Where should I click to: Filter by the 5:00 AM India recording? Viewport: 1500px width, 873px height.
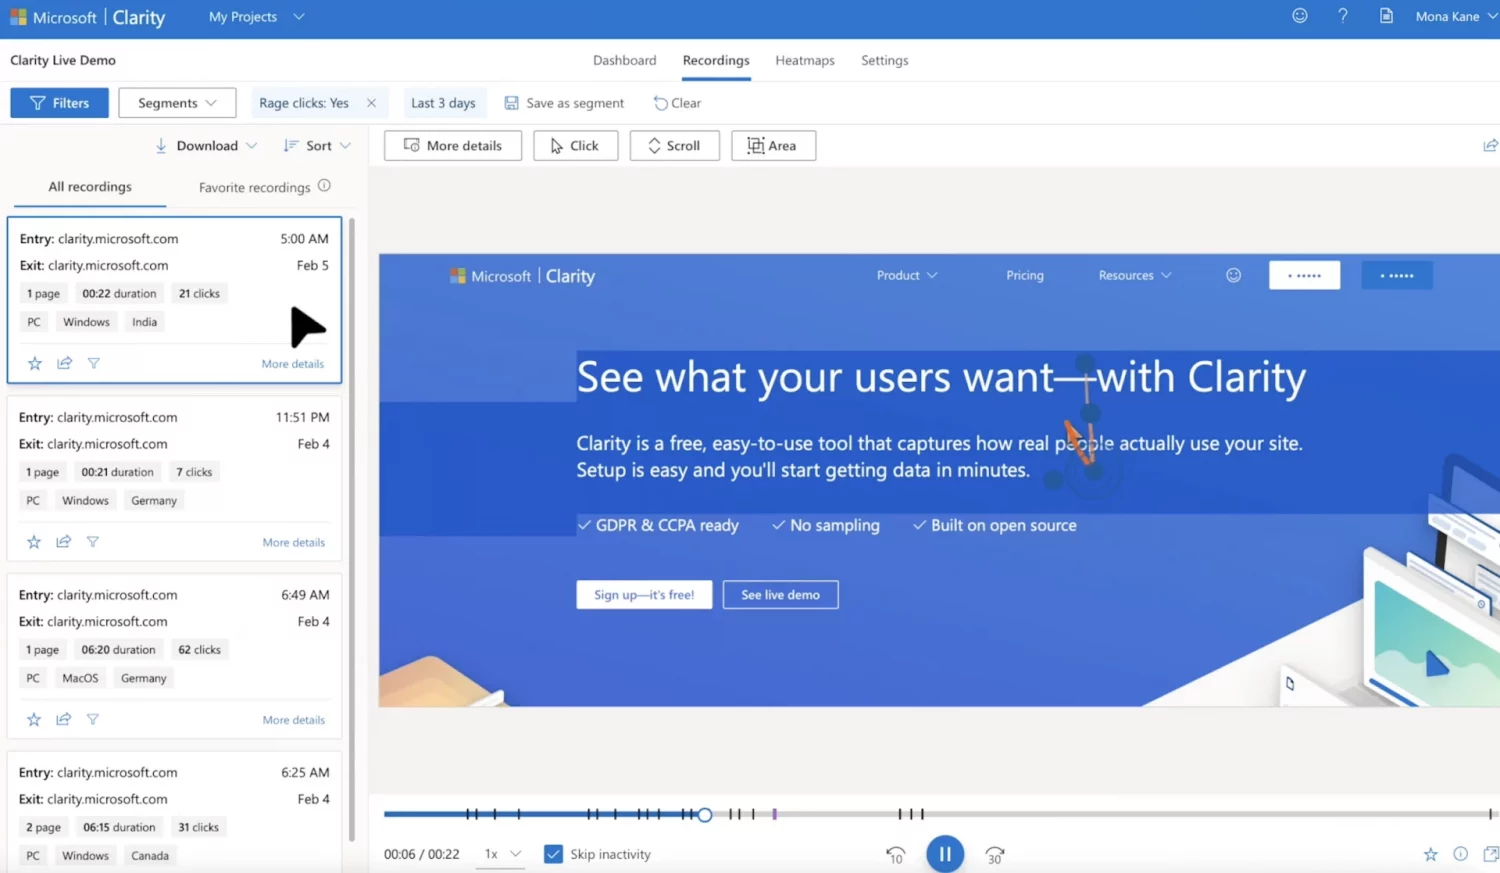(93, 363)
